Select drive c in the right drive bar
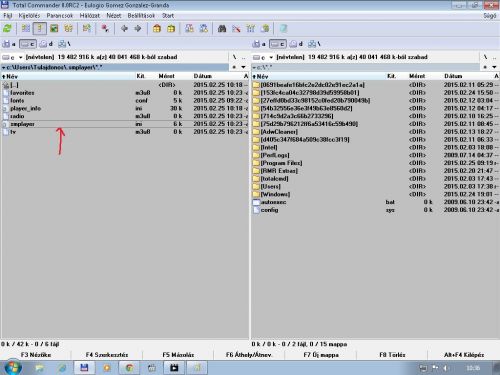500x375 pixels. (x=277, y=44)
